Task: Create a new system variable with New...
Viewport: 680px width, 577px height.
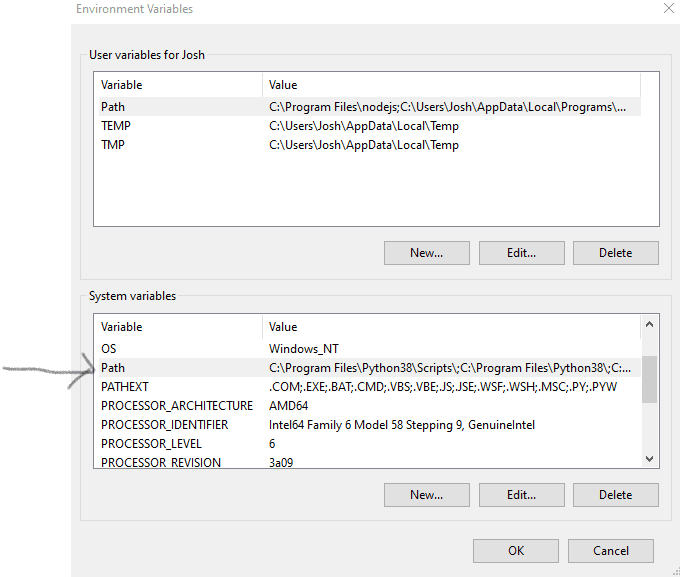Action: [426, 495]
